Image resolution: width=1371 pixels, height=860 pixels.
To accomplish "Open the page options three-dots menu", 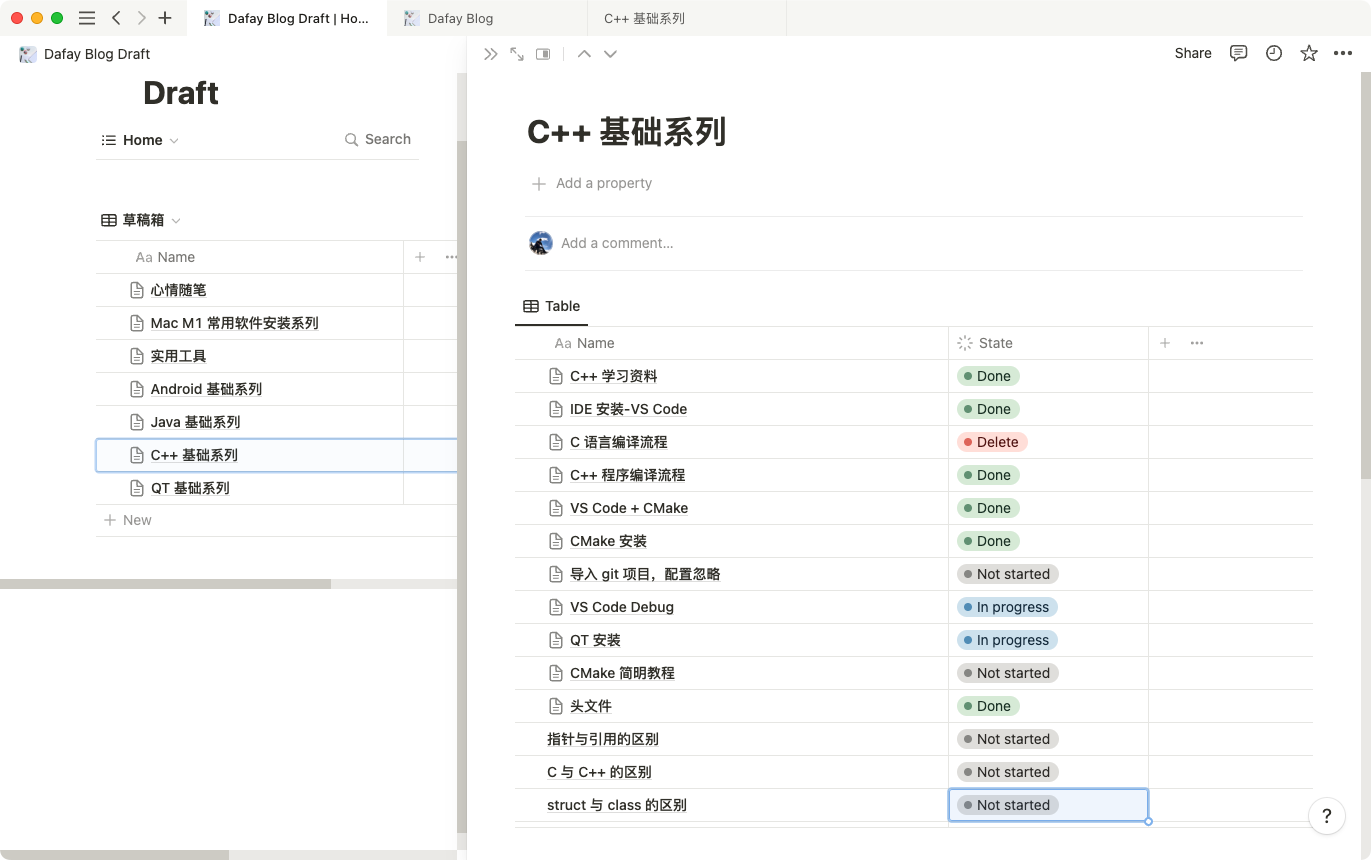I will (1343, 54).
